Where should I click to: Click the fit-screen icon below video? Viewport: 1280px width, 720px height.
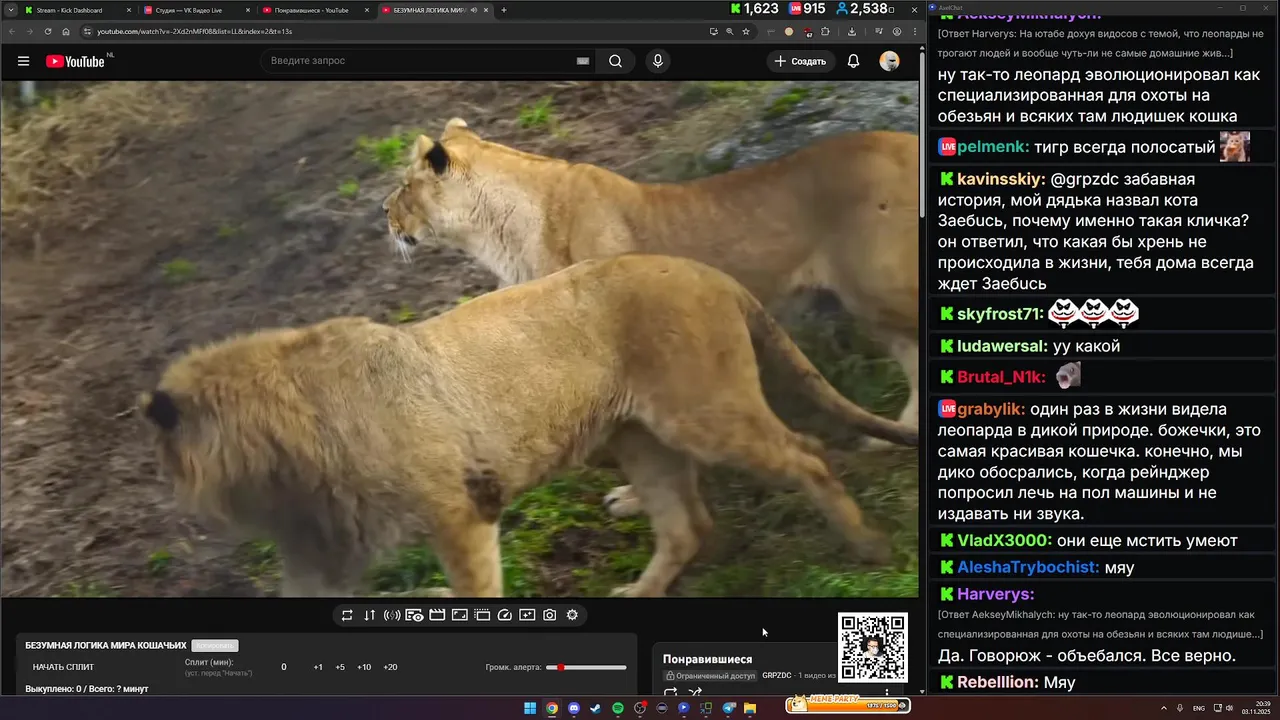coord(459,615)
